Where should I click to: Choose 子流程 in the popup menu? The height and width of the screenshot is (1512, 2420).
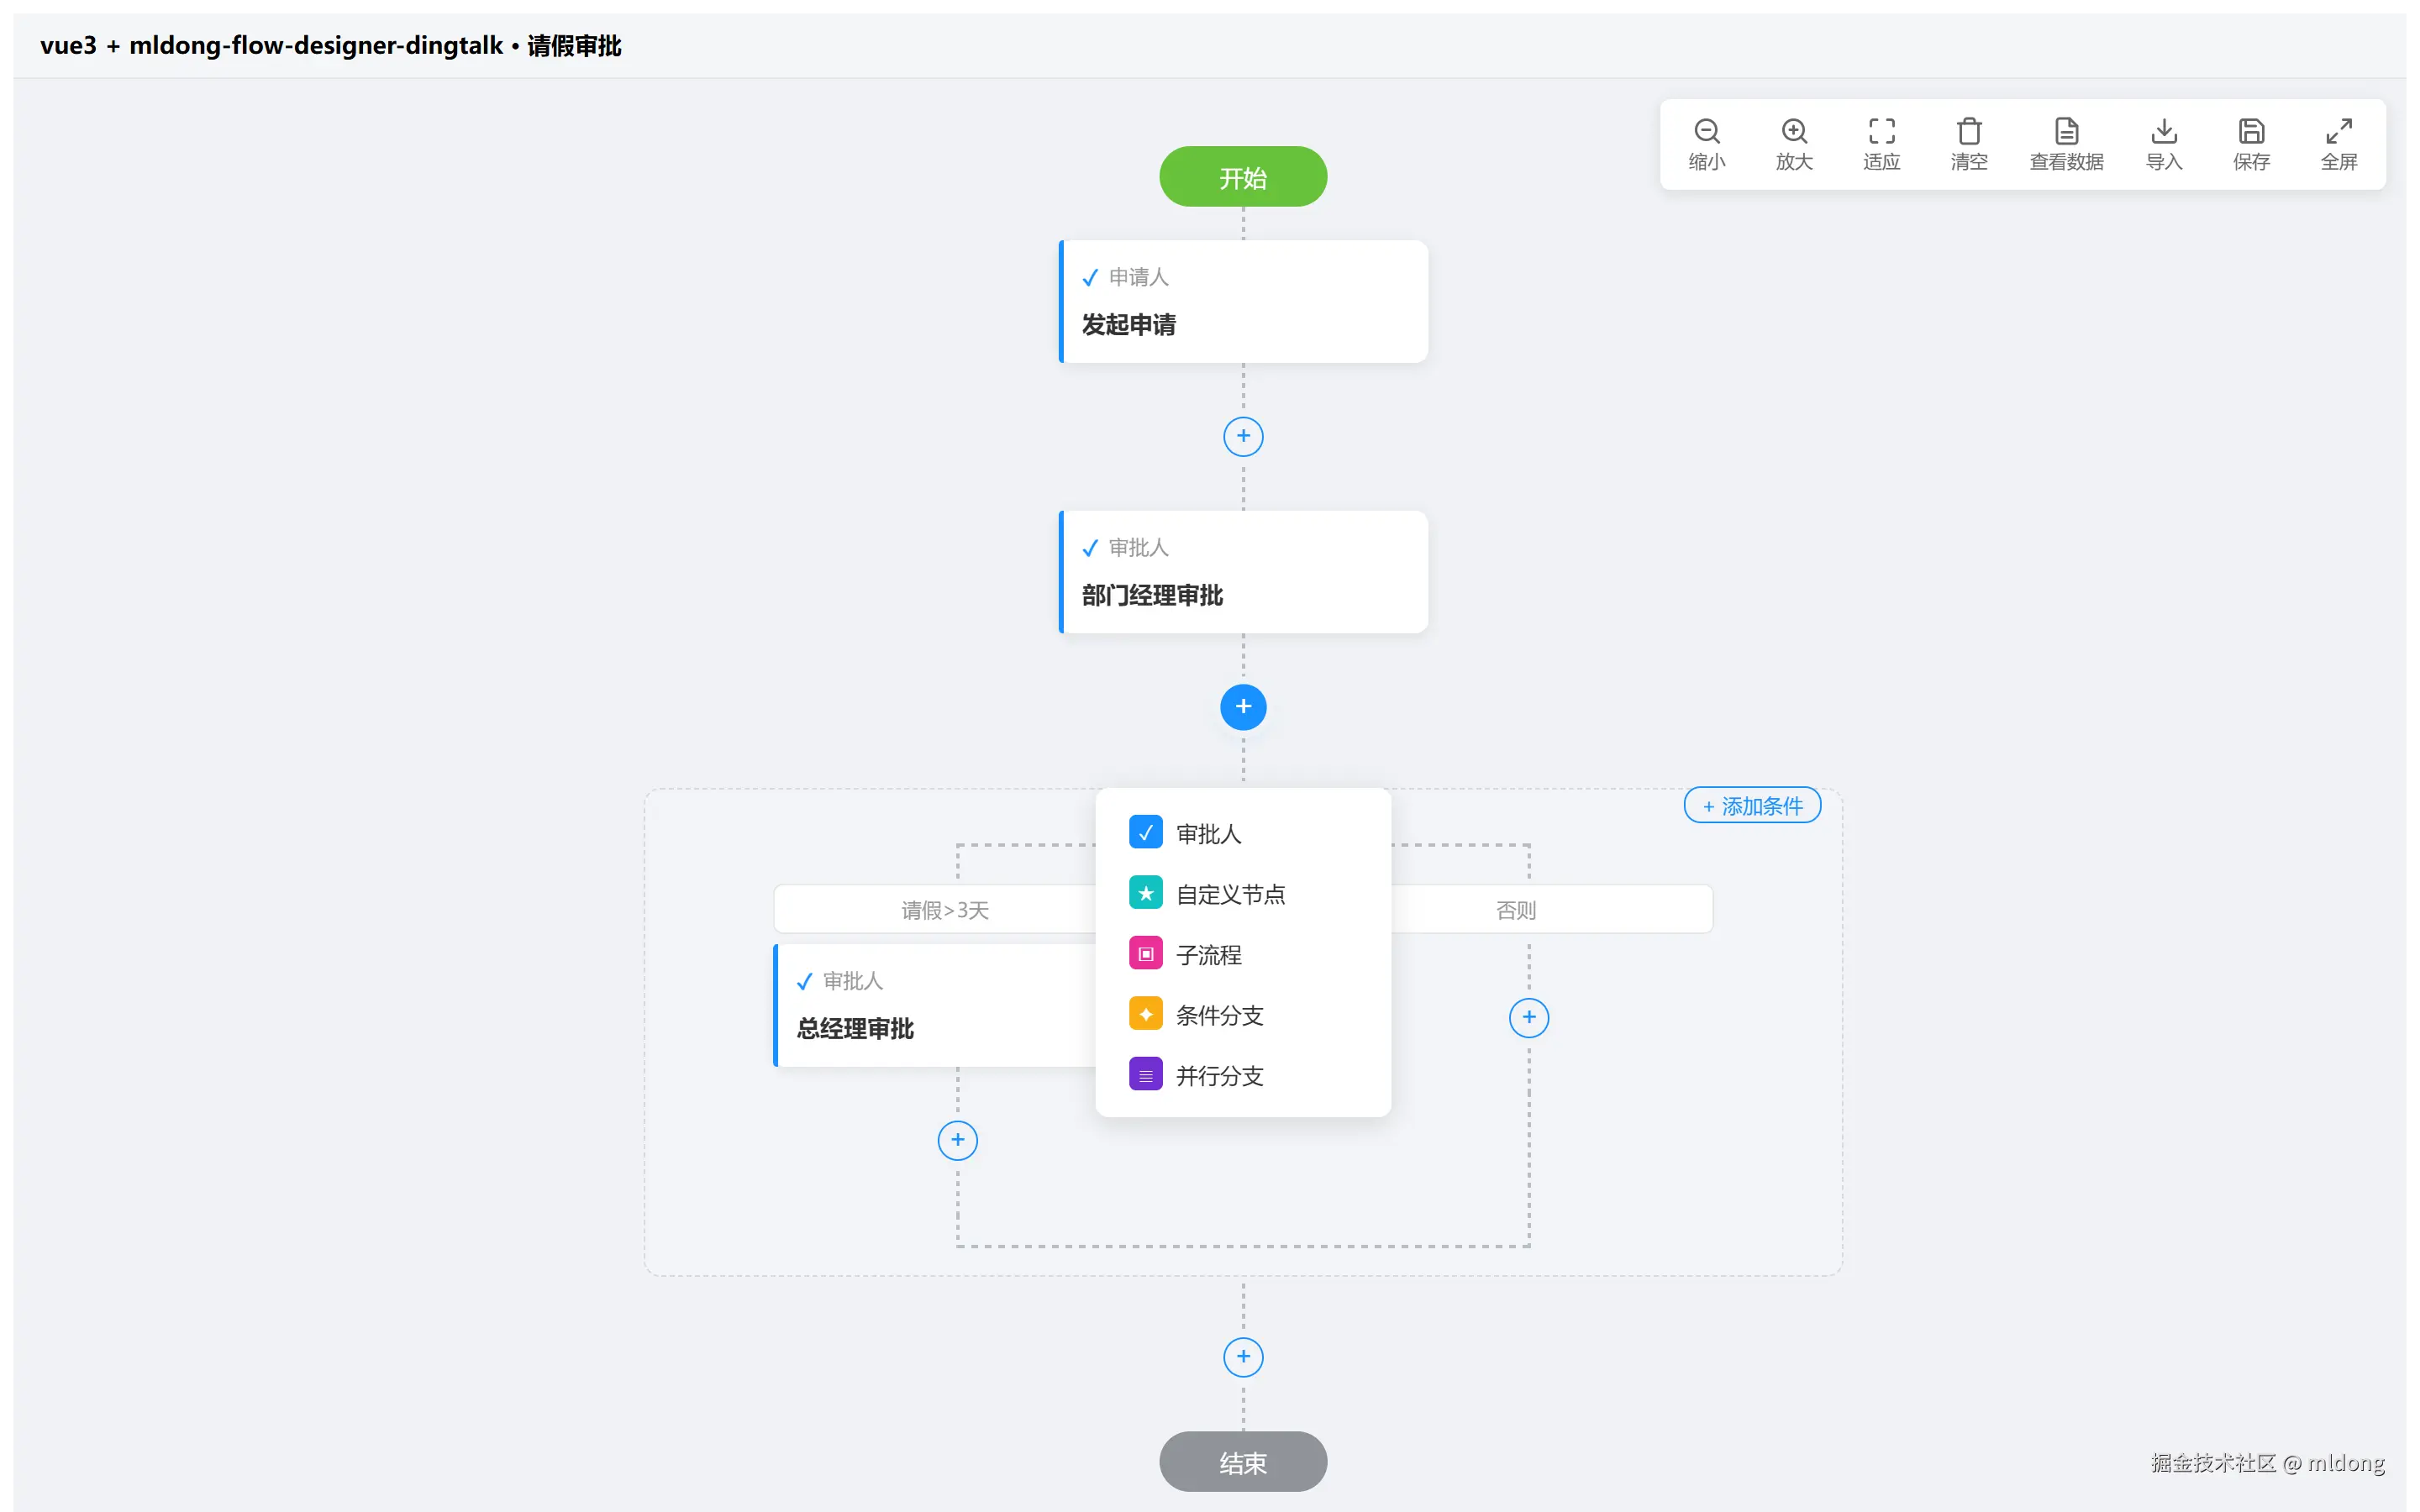[x=1243, y=954]
